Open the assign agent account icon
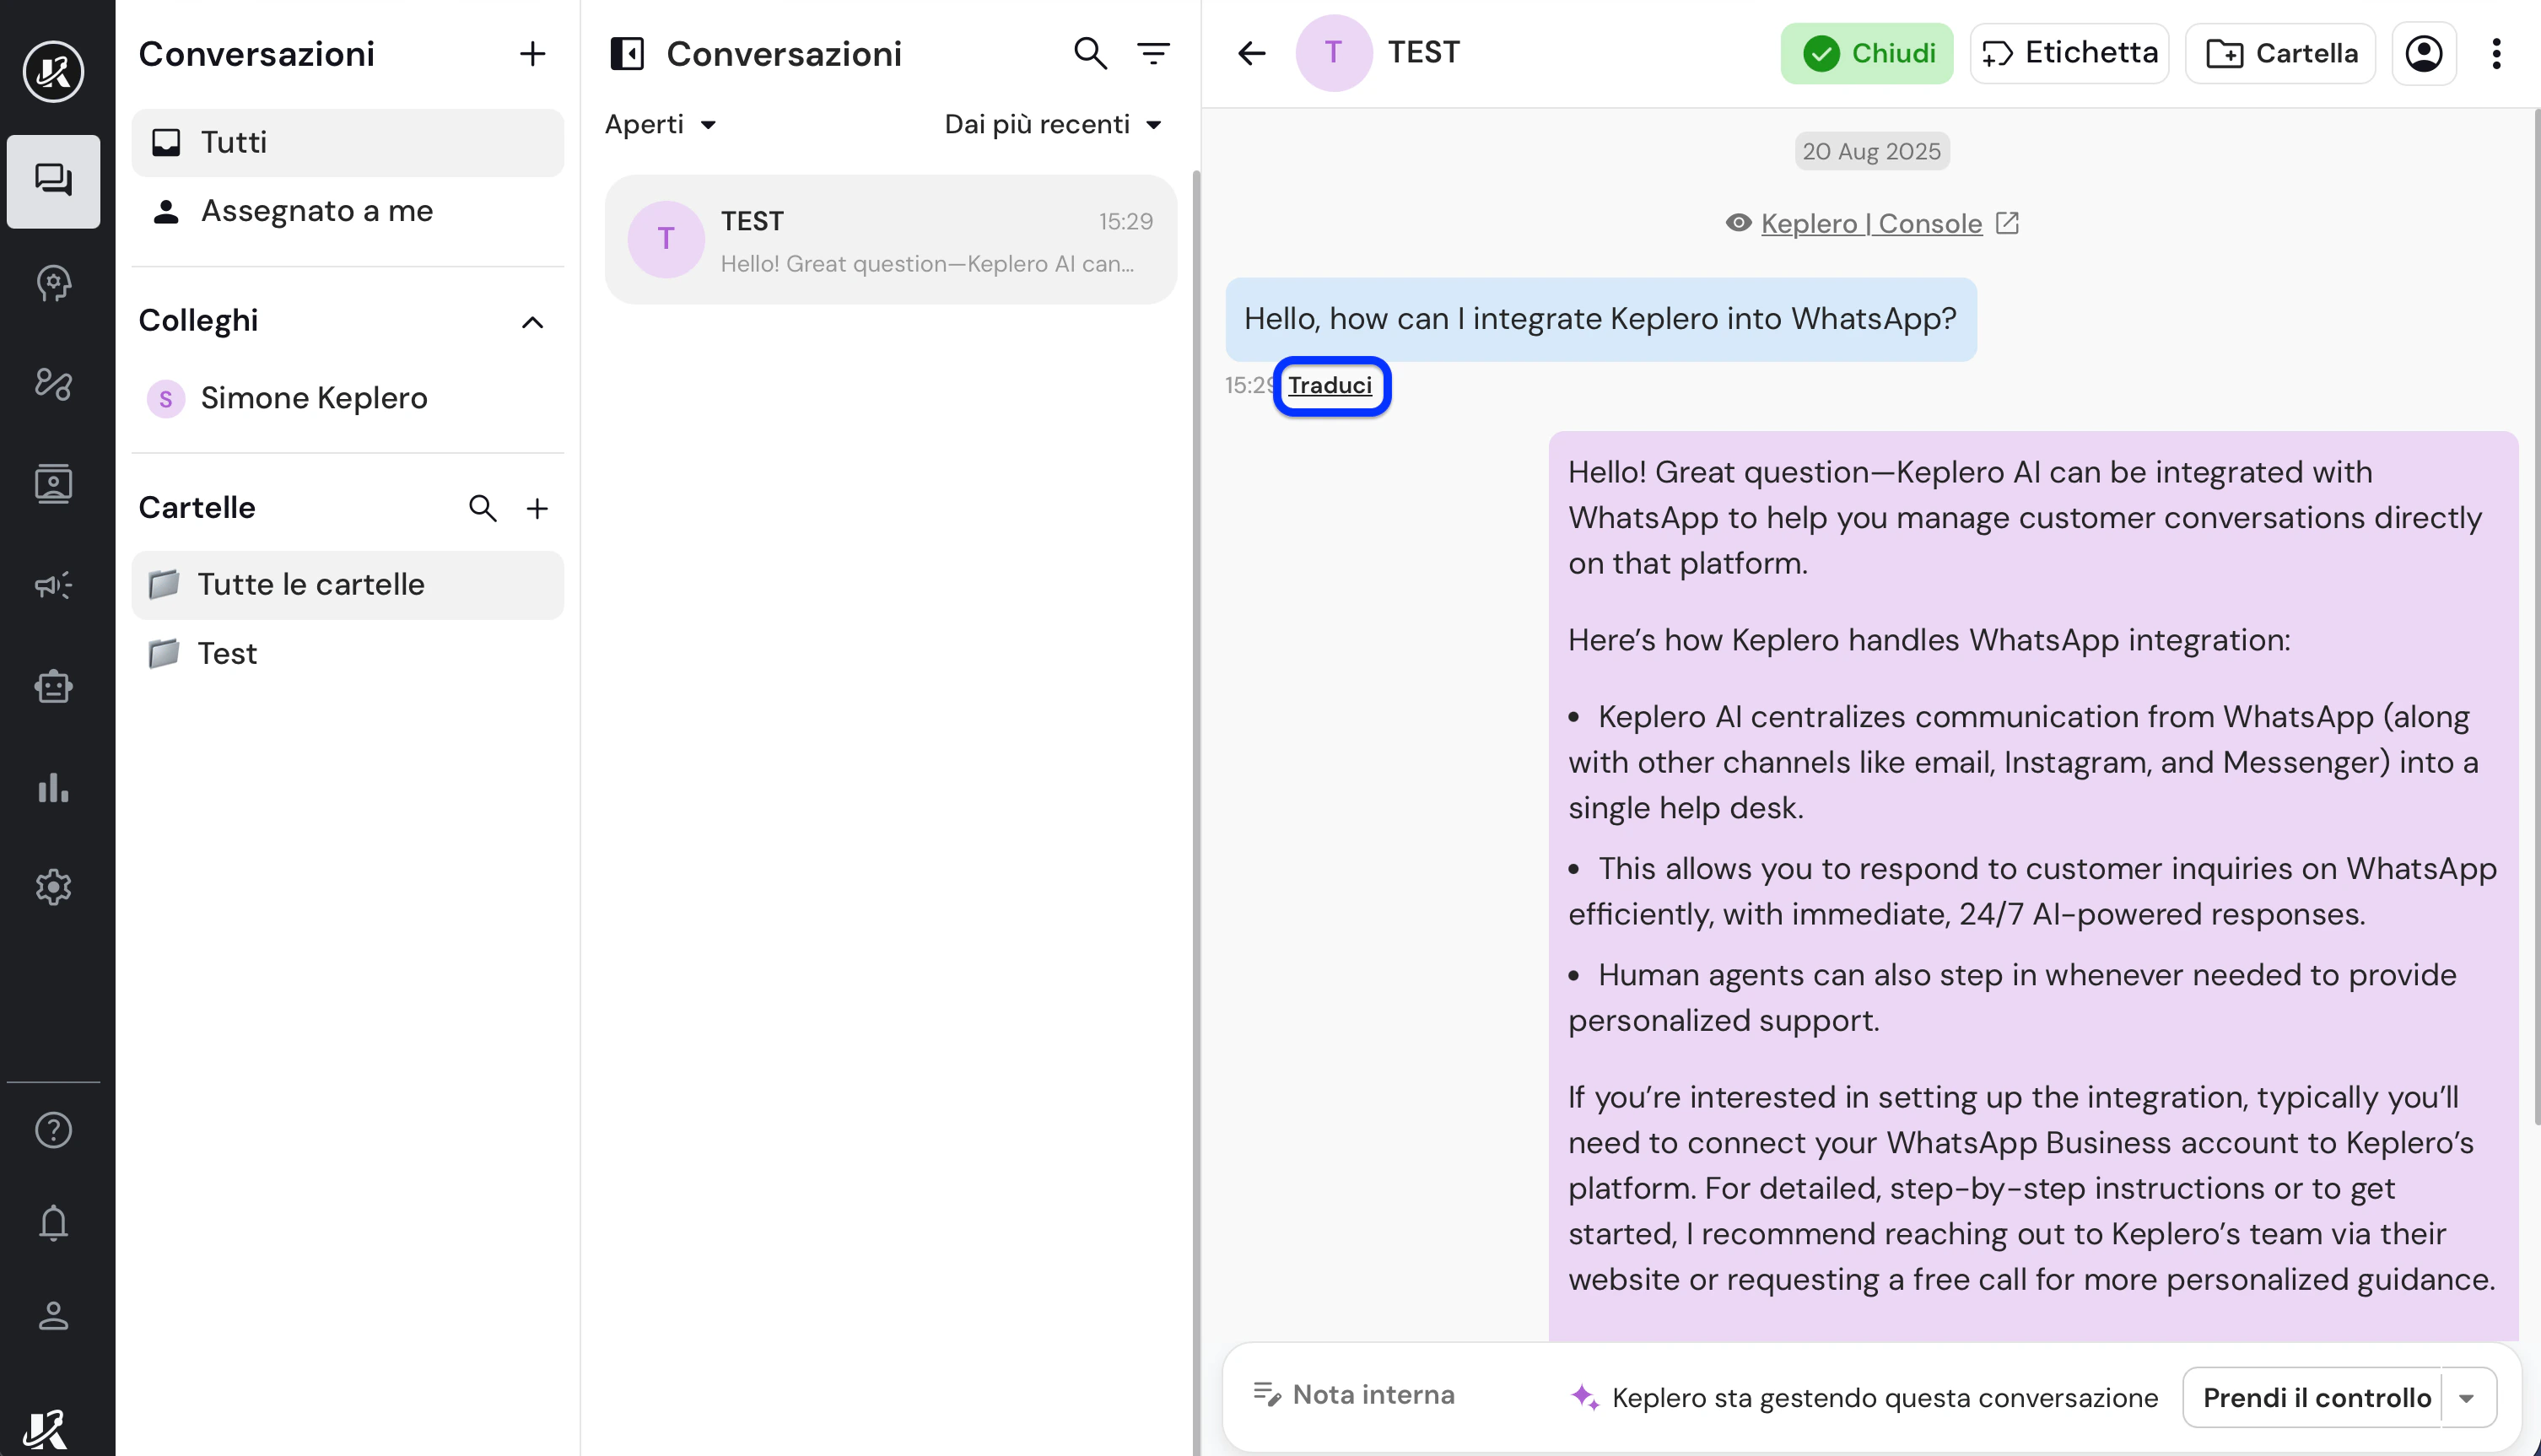 coord(2424,53)
